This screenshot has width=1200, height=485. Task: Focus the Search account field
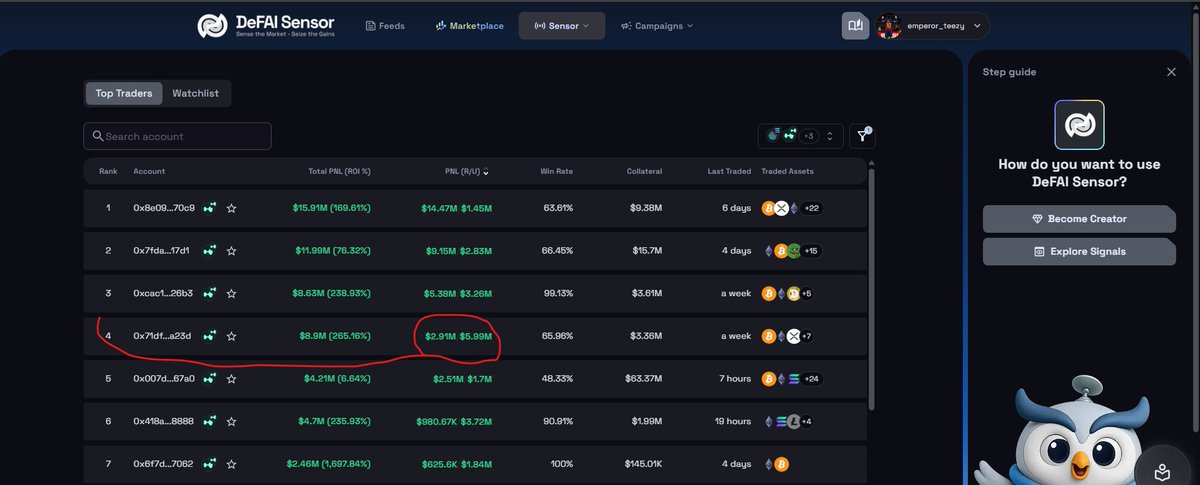click(177, 136)
